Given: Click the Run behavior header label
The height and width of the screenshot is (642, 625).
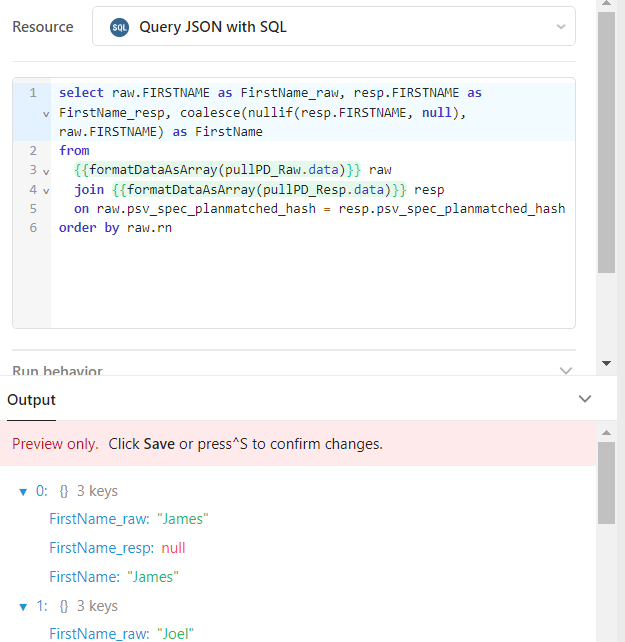Looking at the screenshot, I should point(57,371).
